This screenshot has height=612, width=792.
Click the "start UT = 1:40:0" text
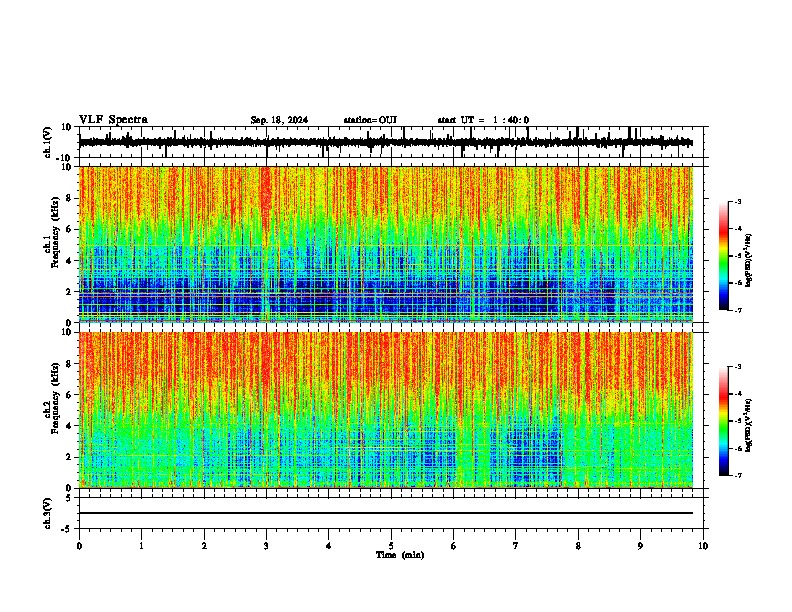483,120
